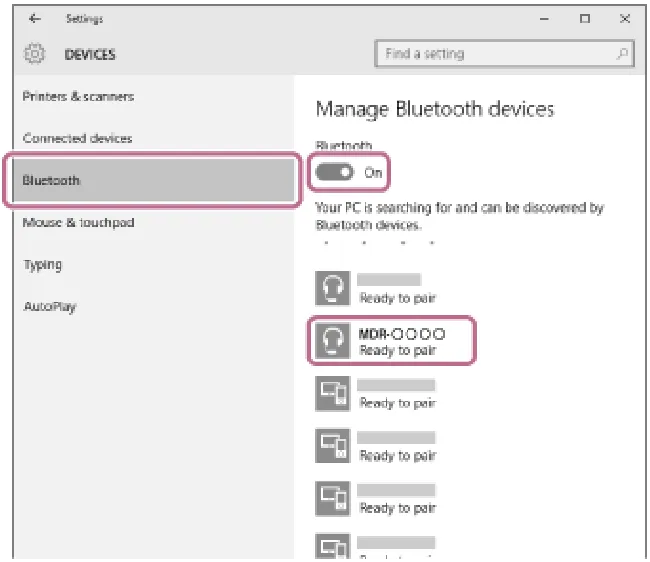Select the second computer-phone device icon
This screenshot has height=562, width=650.
point(332,446)
